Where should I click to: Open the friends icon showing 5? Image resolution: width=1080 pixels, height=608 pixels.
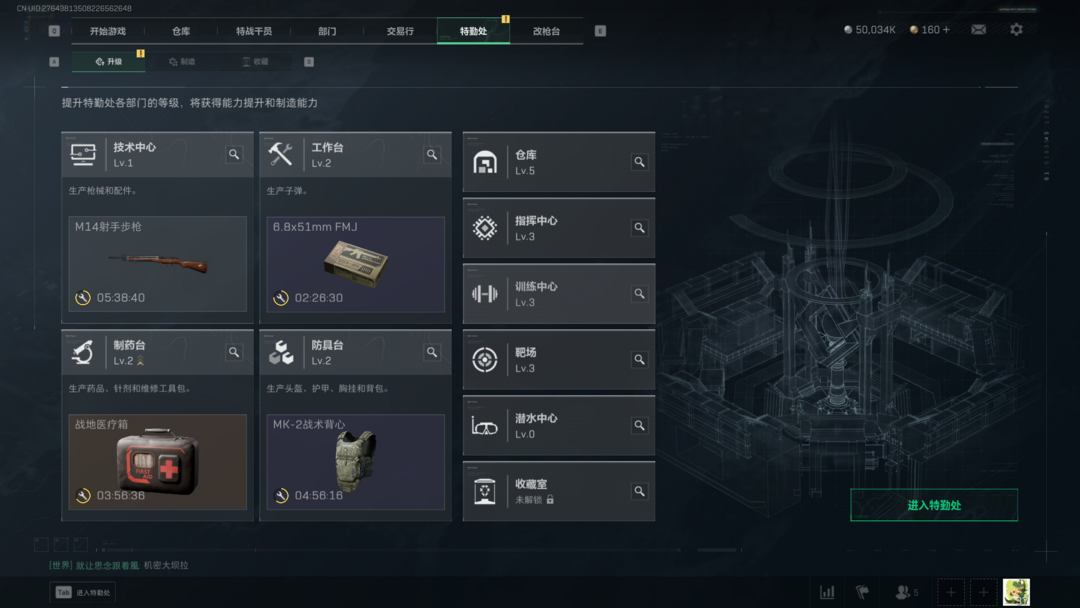pyautogui.click(x=906, y=592)
